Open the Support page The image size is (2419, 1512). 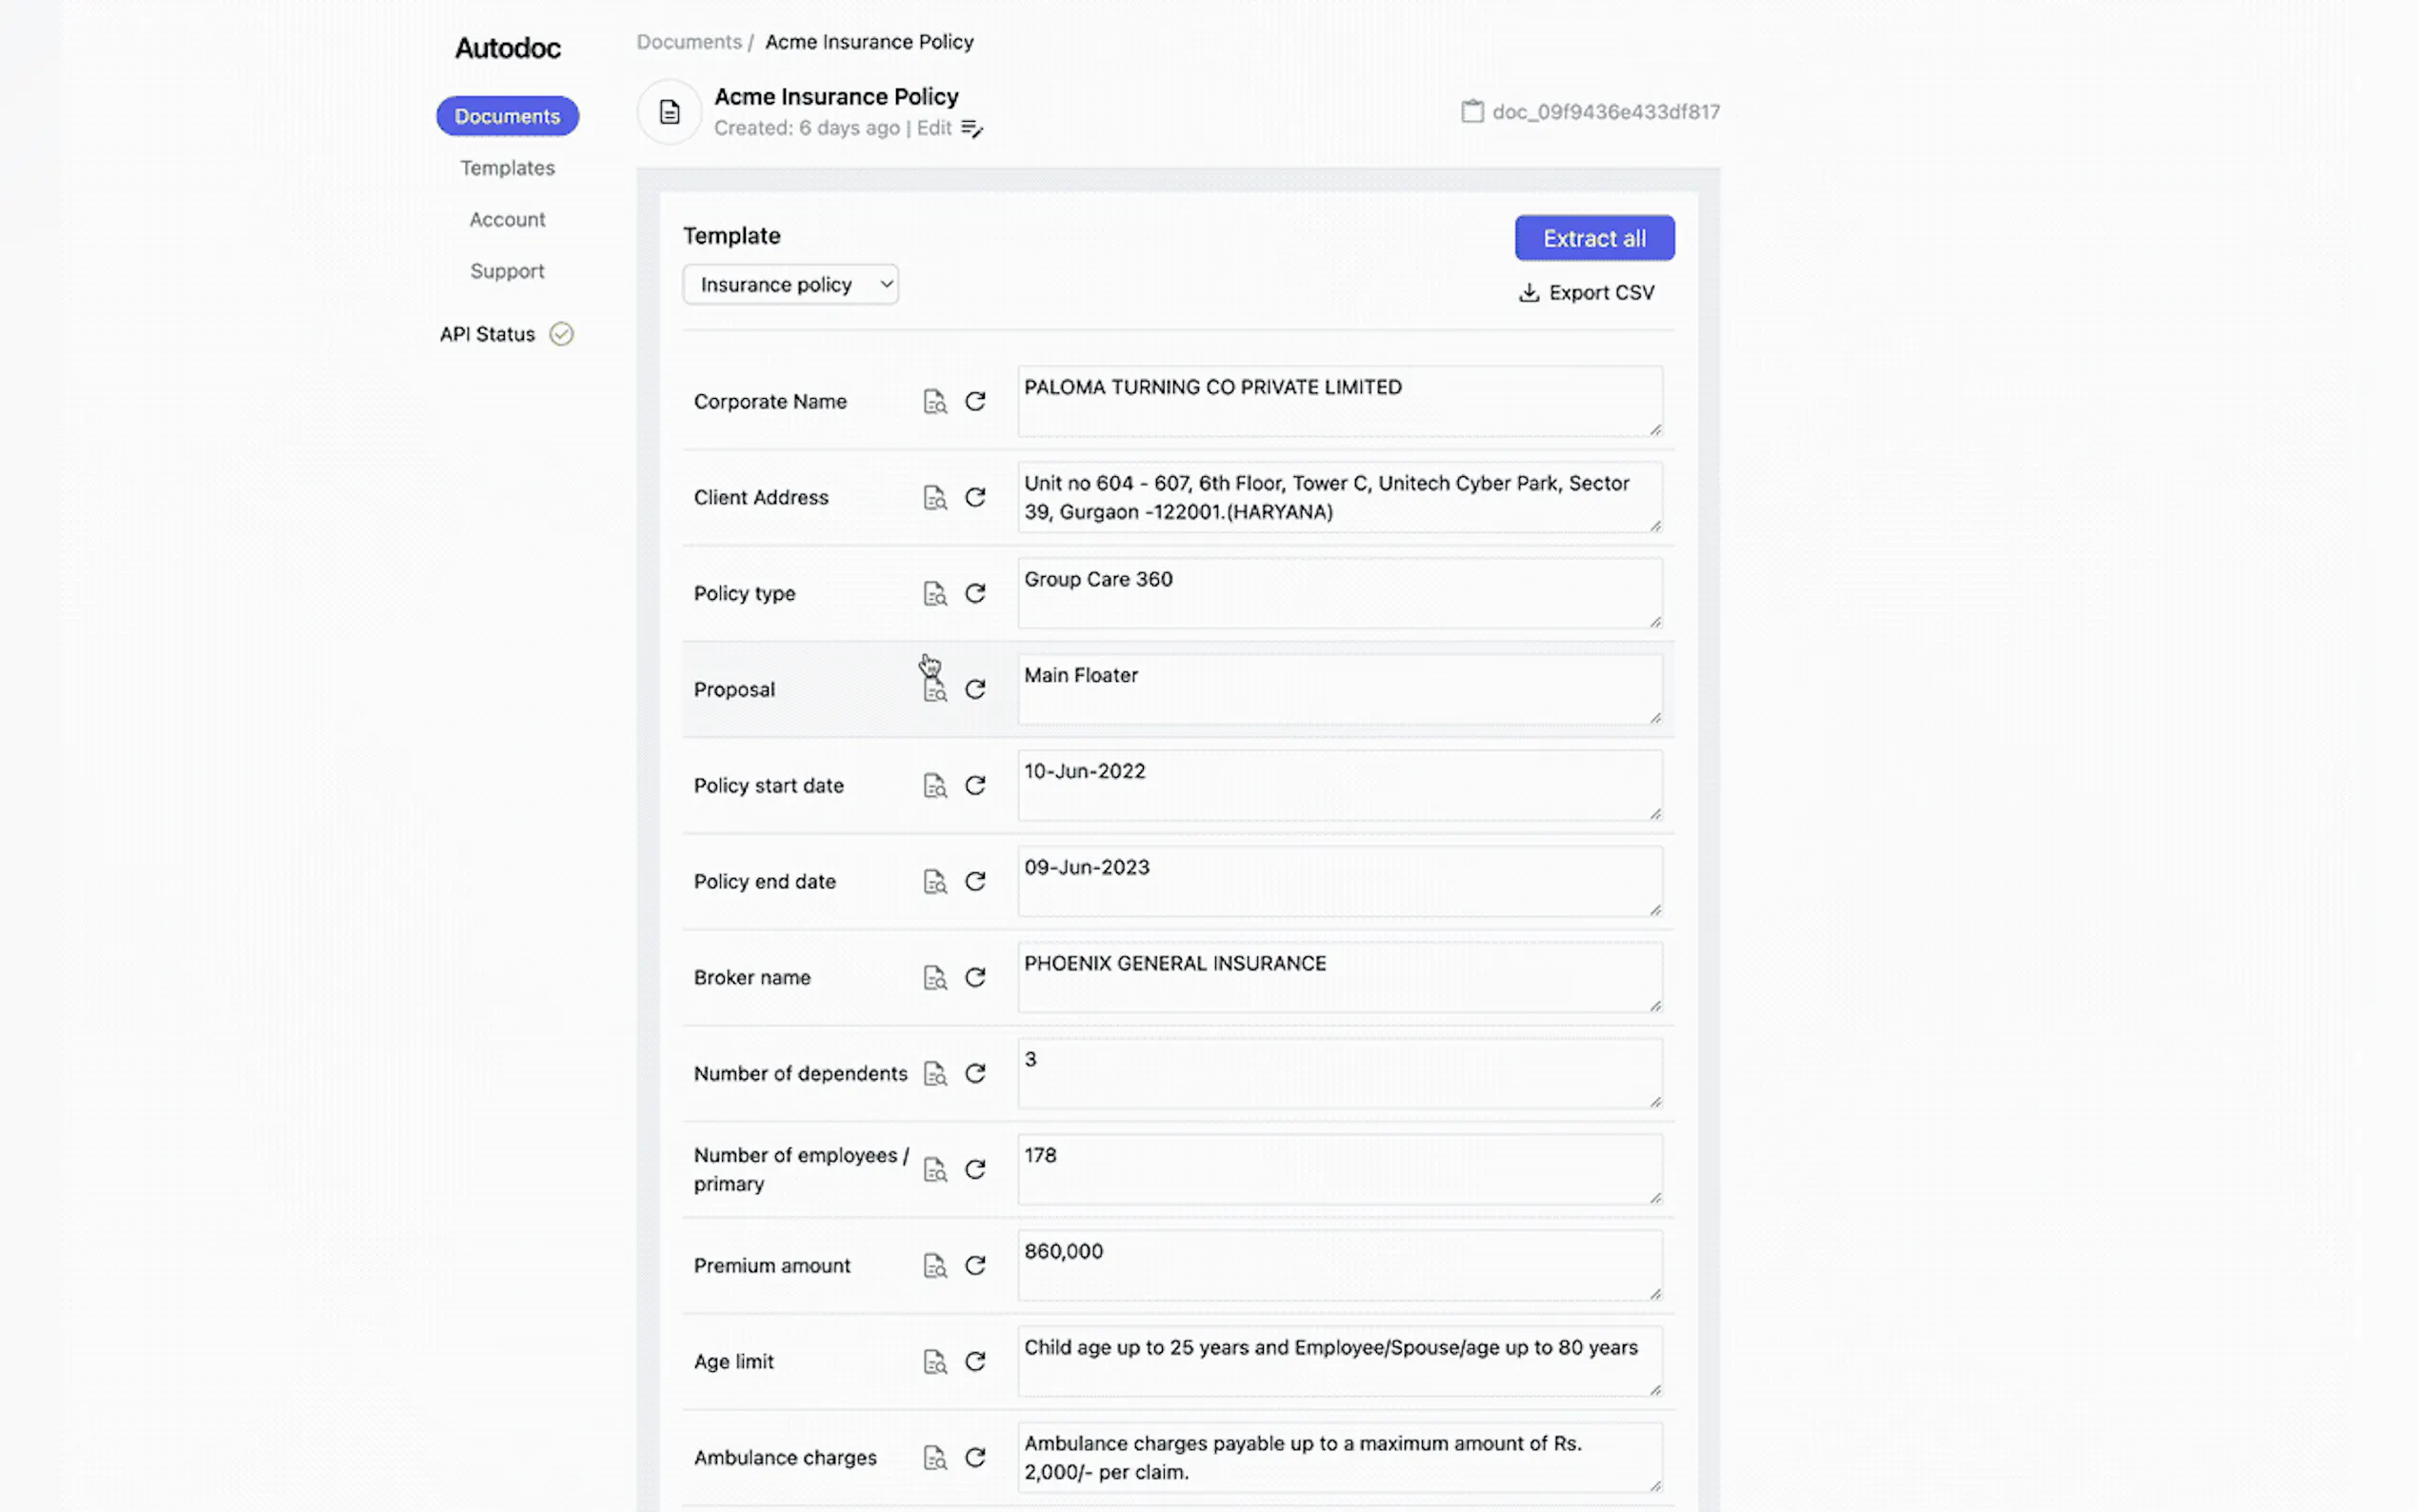(507, 271)
